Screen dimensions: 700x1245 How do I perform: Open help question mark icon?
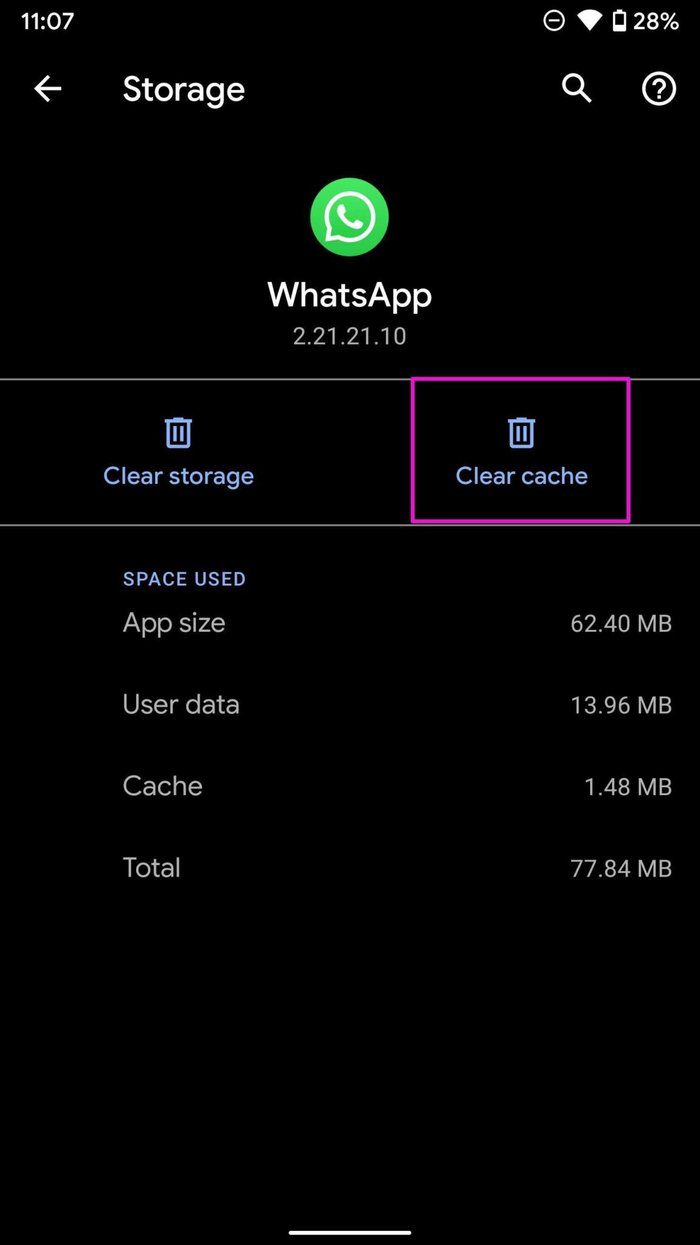coord(658,89)
